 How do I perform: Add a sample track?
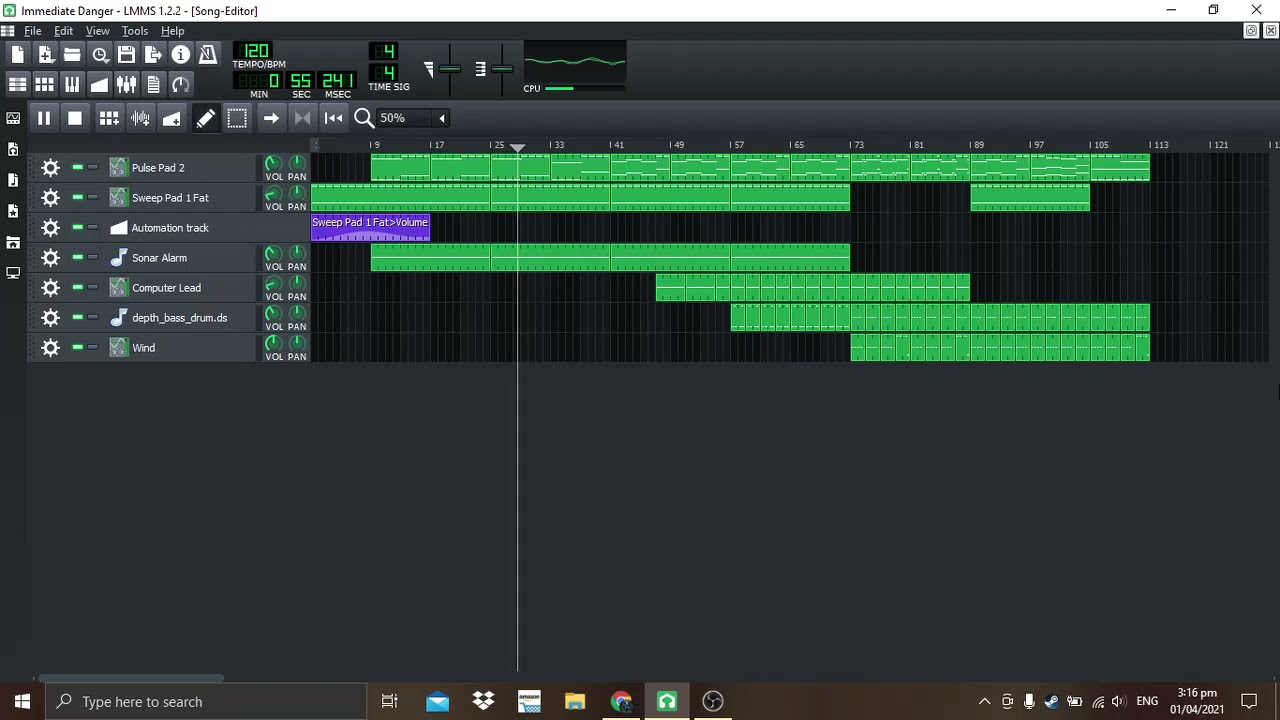140,118
